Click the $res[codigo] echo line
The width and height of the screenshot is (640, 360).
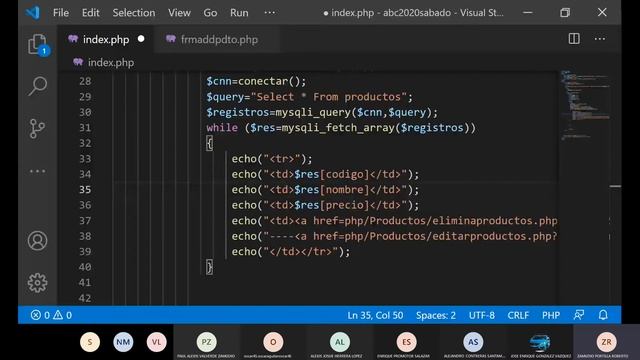pyautogui.click(x=325, y=174)
